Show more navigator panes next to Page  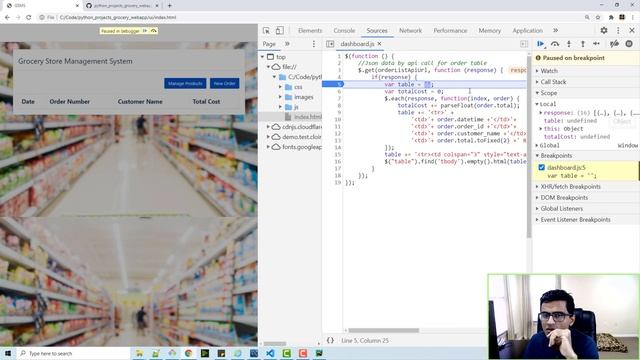click(x=287, y=44)
